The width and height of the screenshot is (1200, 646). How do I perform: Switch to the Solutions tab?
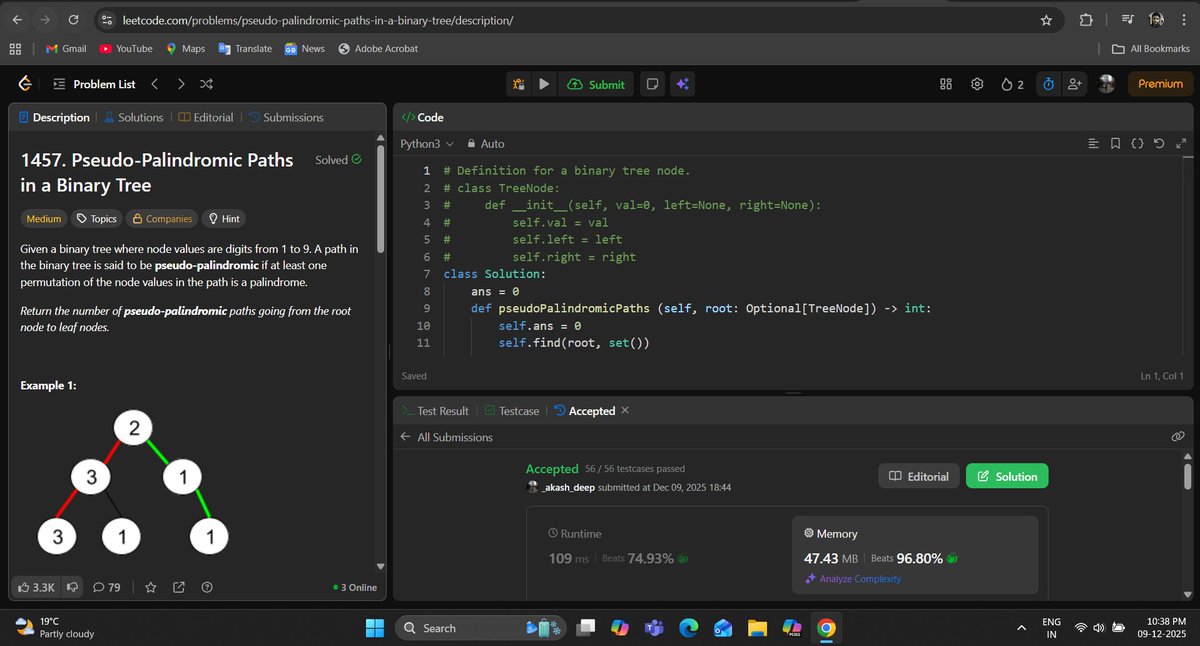[x=133, y=117]
